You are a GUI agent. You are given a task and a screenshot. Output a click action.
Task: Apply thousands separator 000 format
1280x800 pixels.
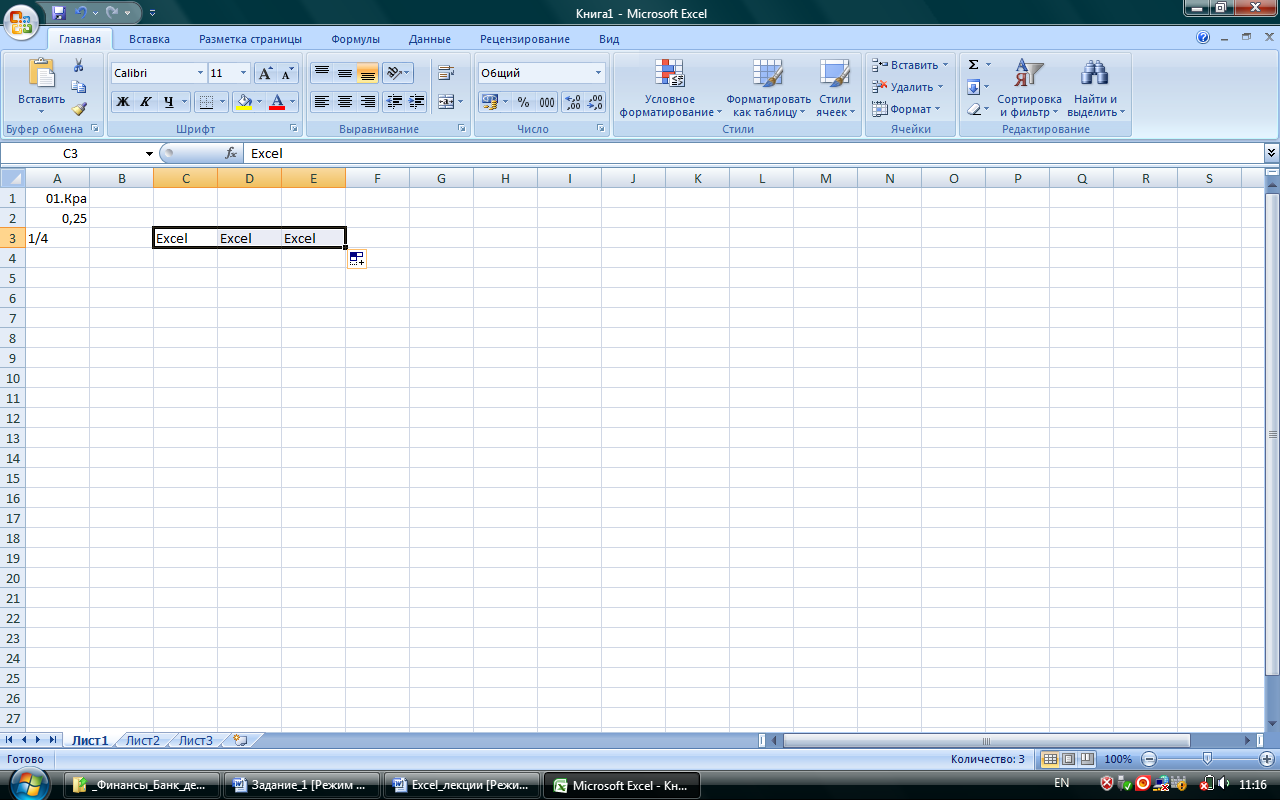point(547,102)
